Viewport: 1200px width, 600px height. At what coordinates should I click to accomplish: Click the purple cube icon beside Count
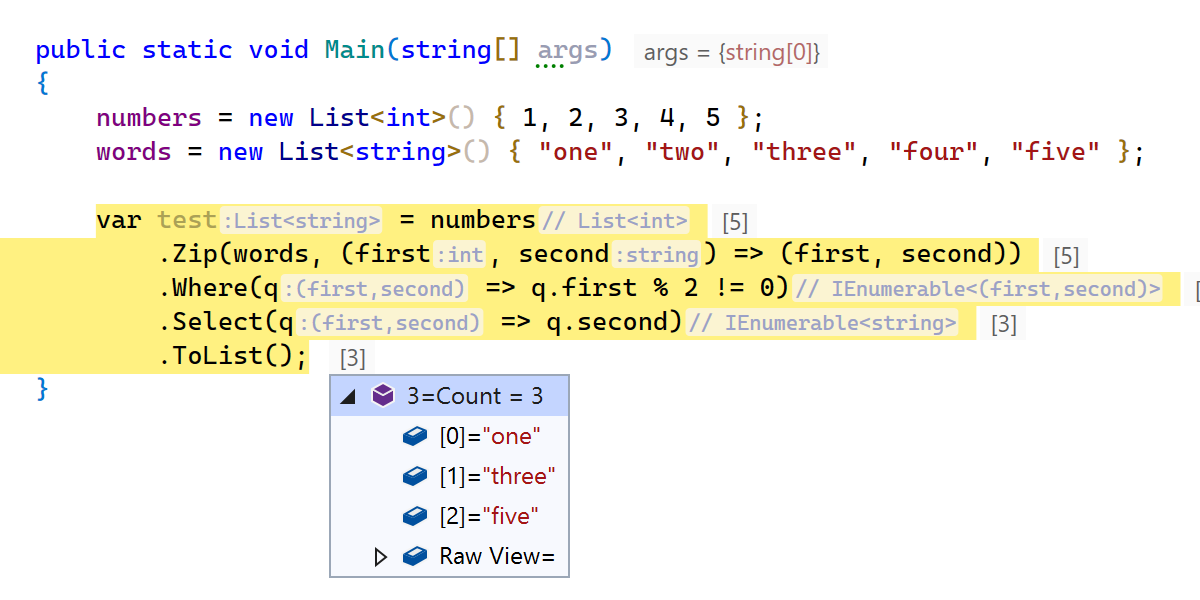(382, 396)
